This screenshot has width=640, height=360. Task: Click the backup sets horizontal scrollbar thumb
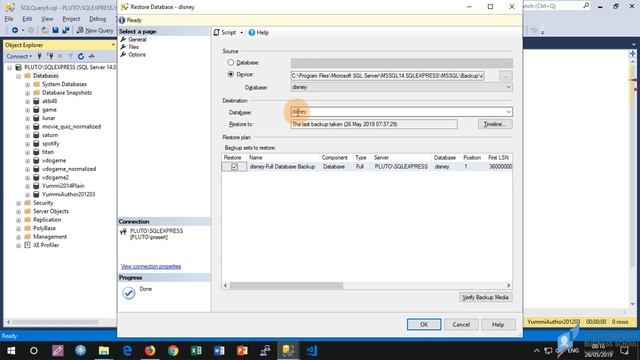(286, 286)
